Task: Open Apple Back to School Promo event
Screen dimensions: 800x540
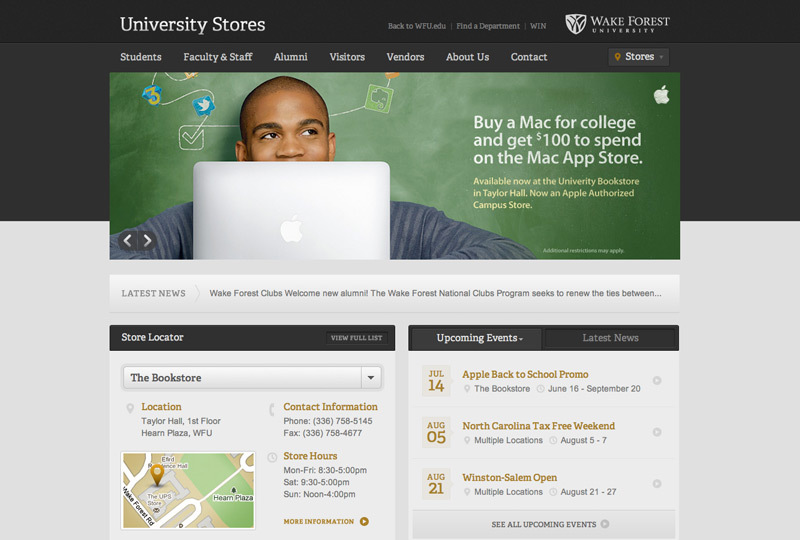Action: [525, 374]
